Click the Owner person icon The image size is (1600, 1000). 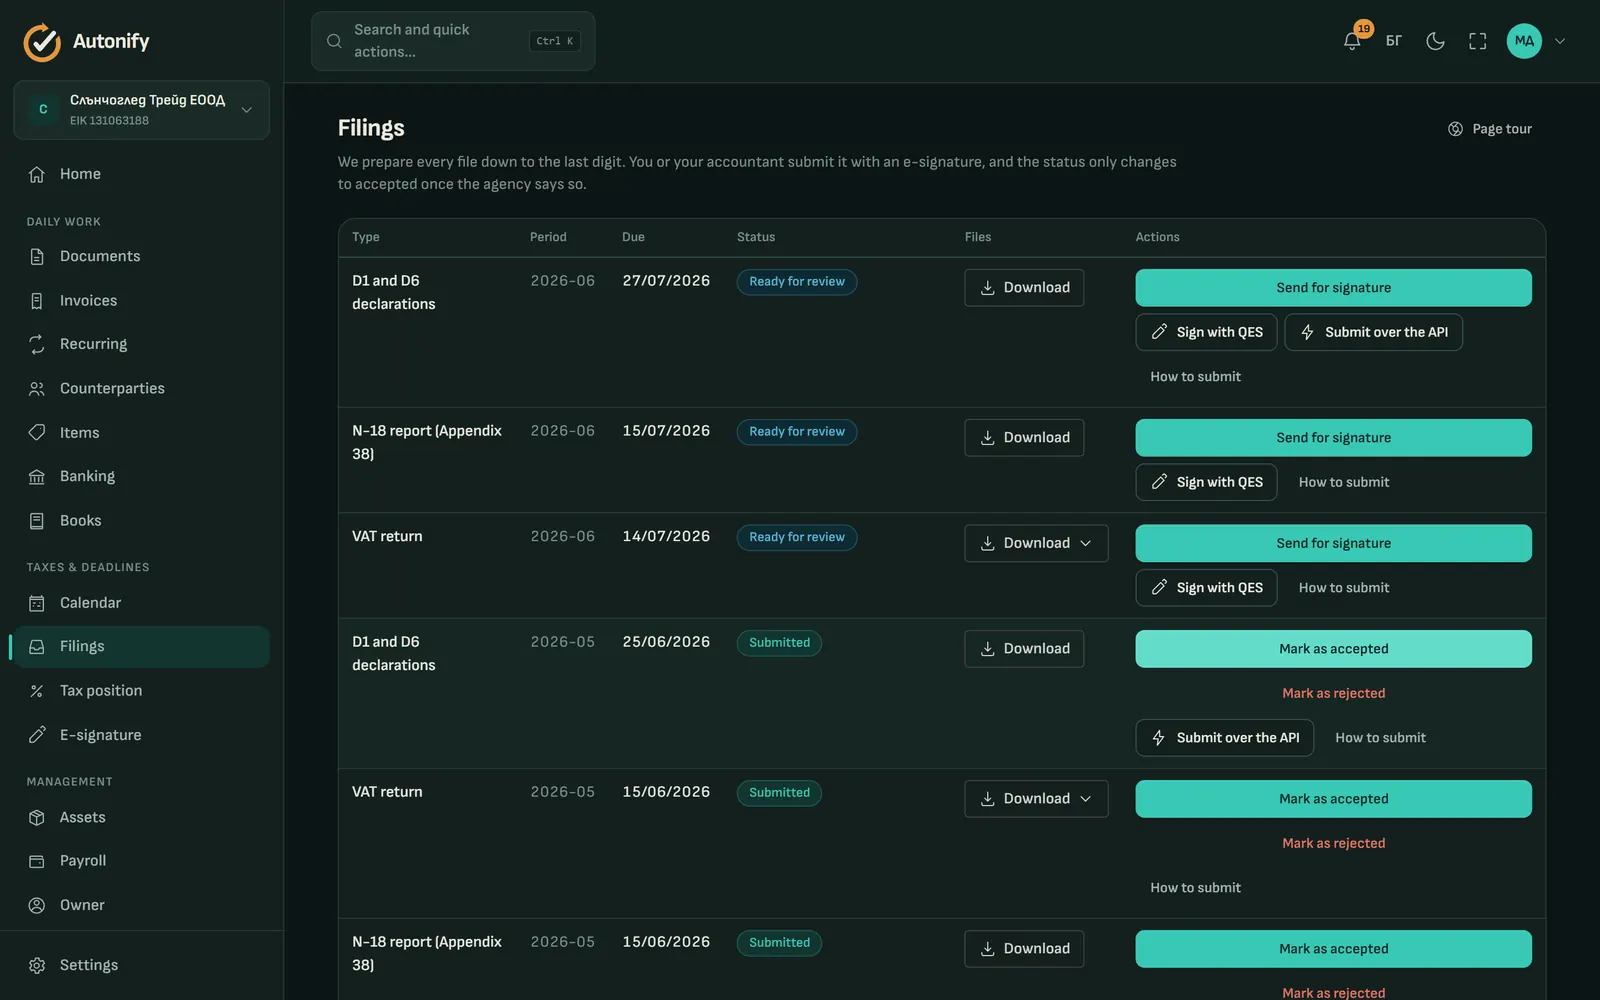click(37, 905)
